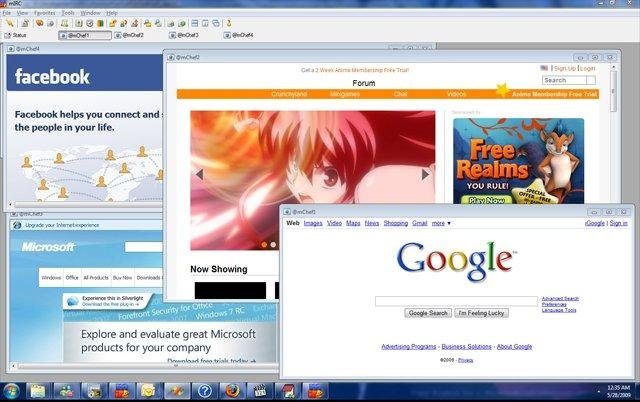The width and height of the screenshot is (640, 402).
Task: Open the Window menu
Action: (90, 13)
